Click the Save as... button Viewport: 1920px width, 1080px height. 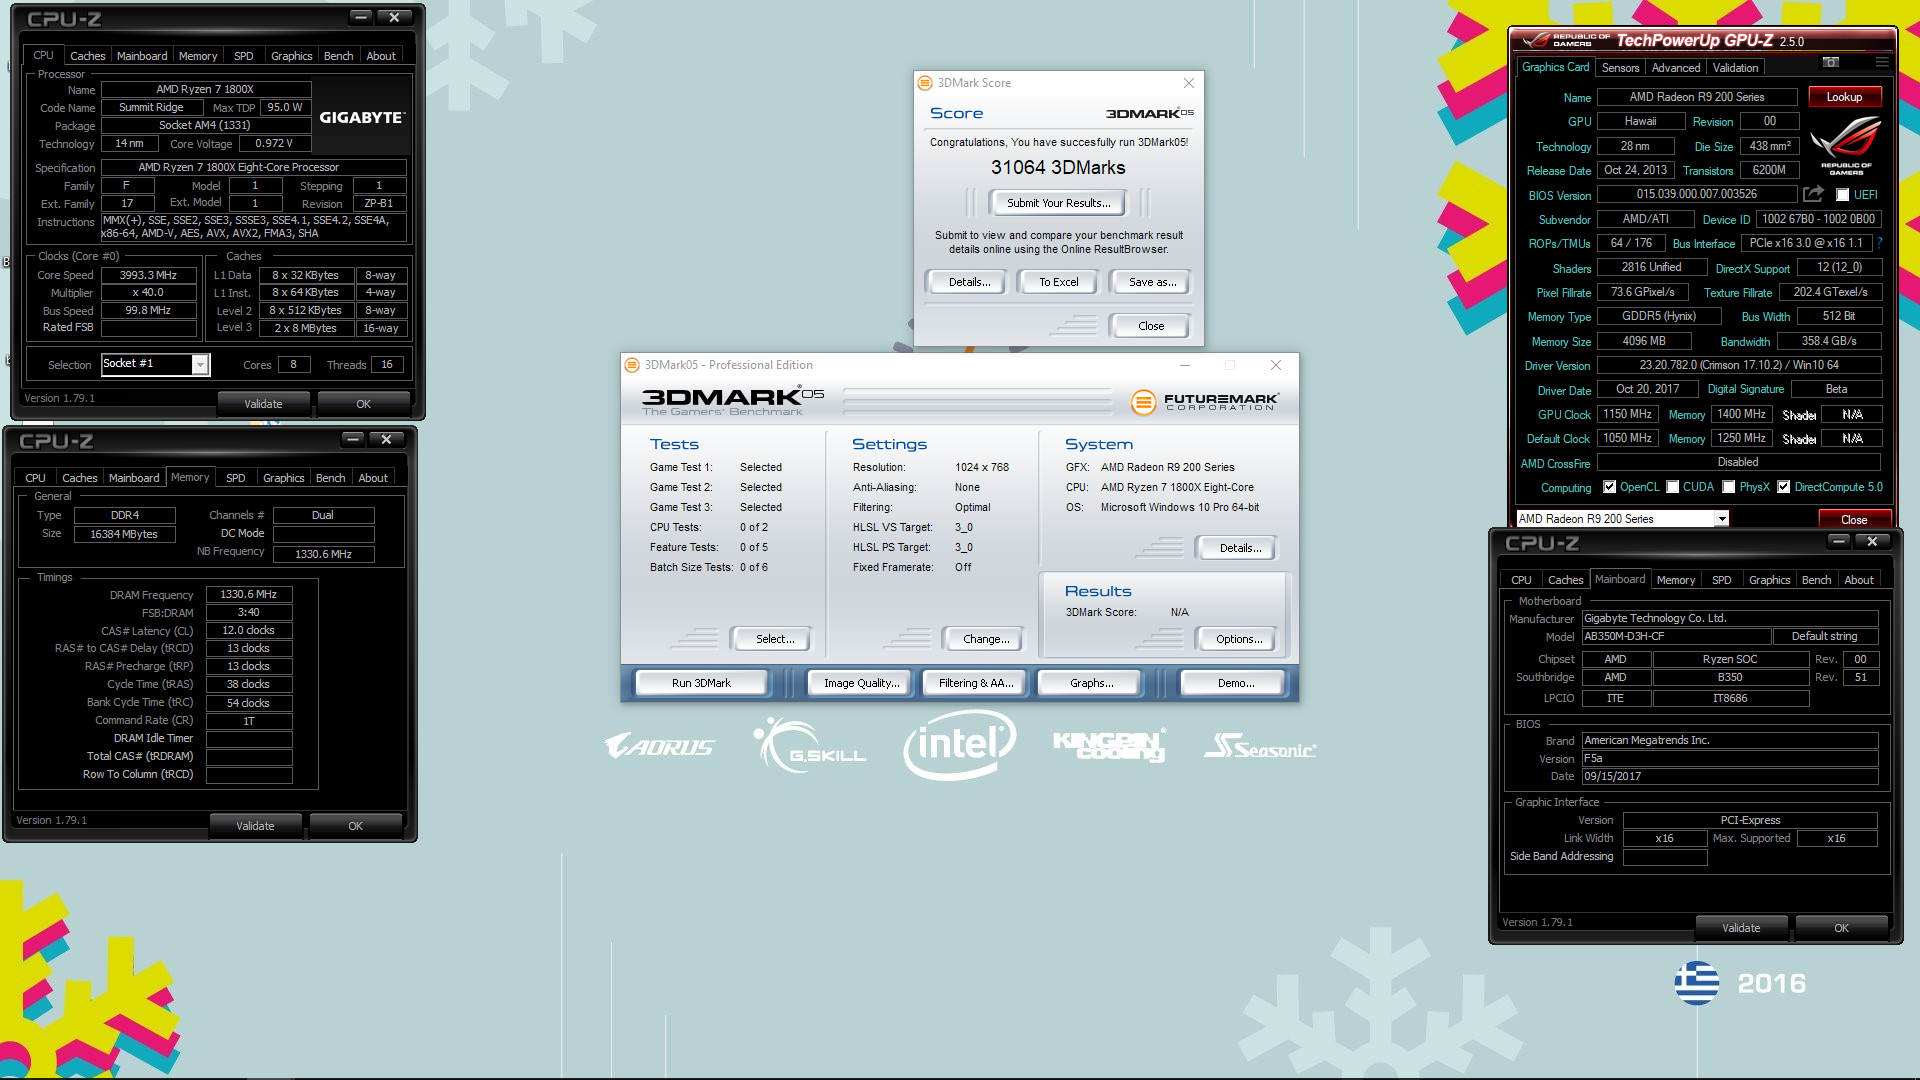point(1152,282)
